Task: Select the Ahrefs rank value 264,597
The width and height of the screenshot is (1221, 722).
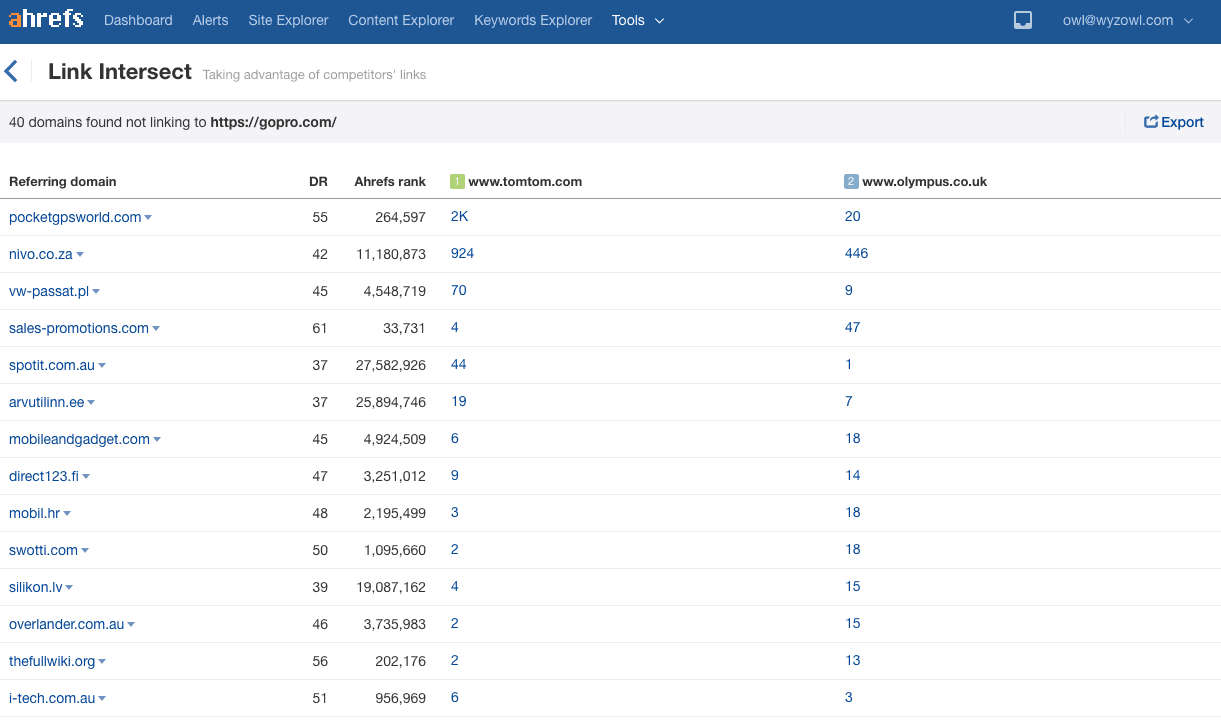Action: 401,217
